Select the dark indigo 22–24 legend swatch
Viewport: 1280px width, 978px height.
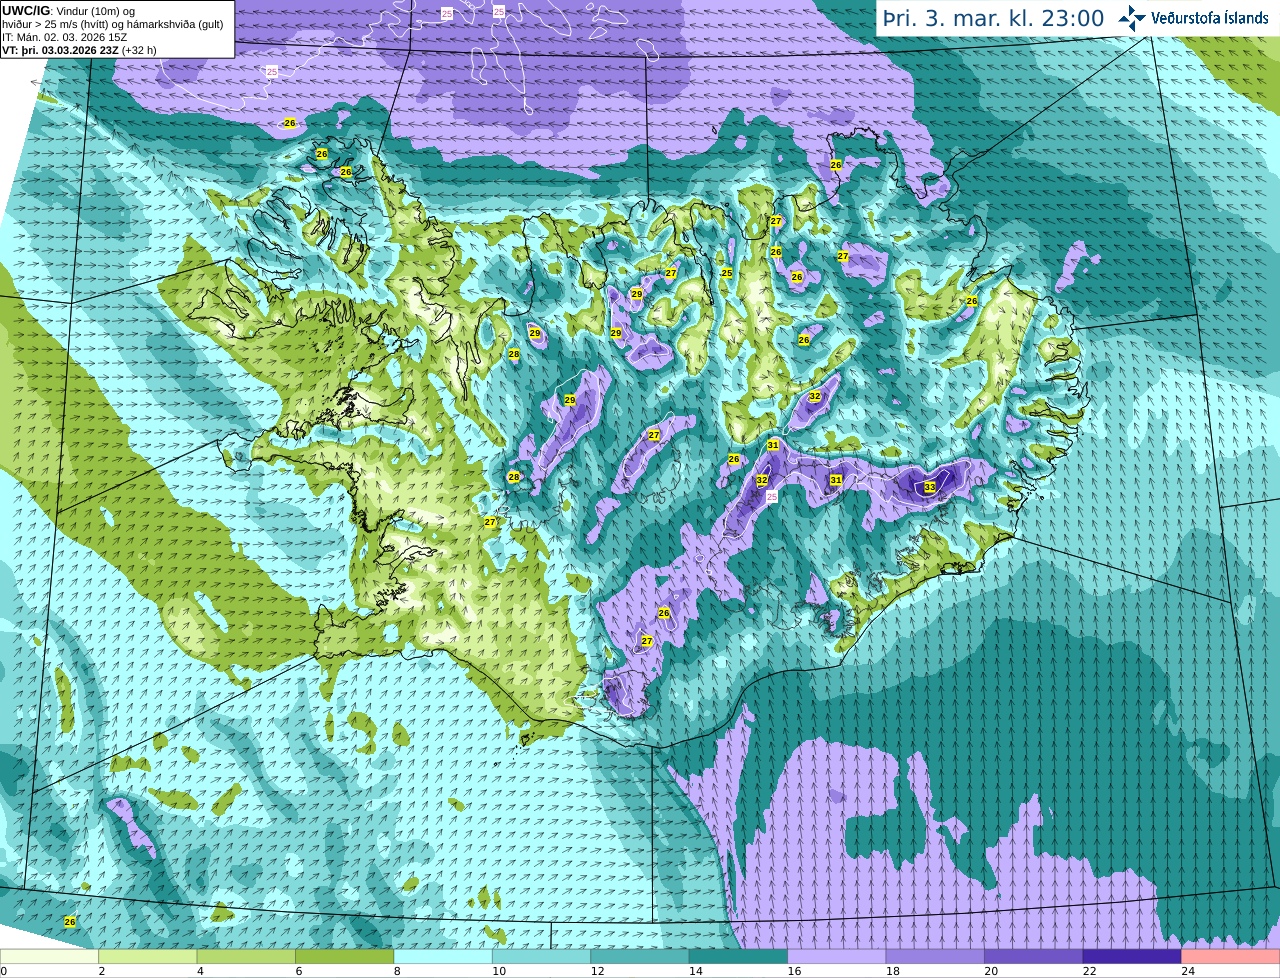[x=1132, y=956]
